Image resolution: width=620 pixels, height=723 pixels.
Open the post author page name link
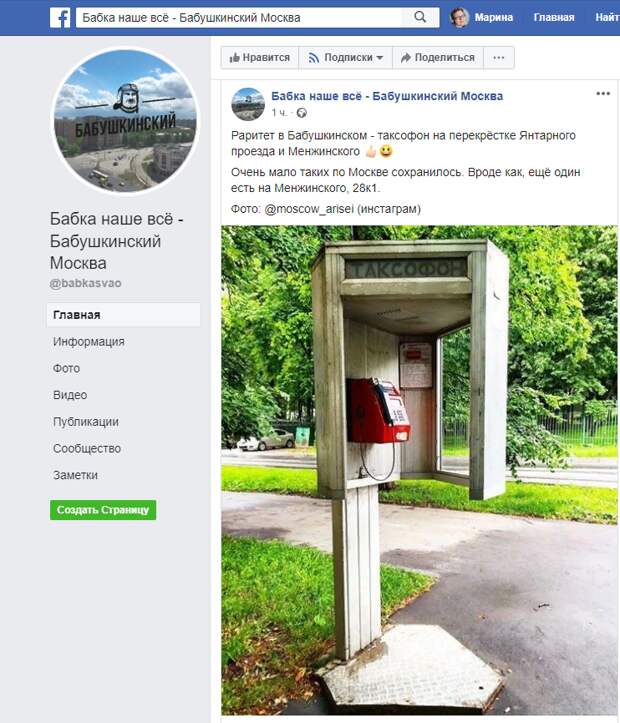point(387,96)
